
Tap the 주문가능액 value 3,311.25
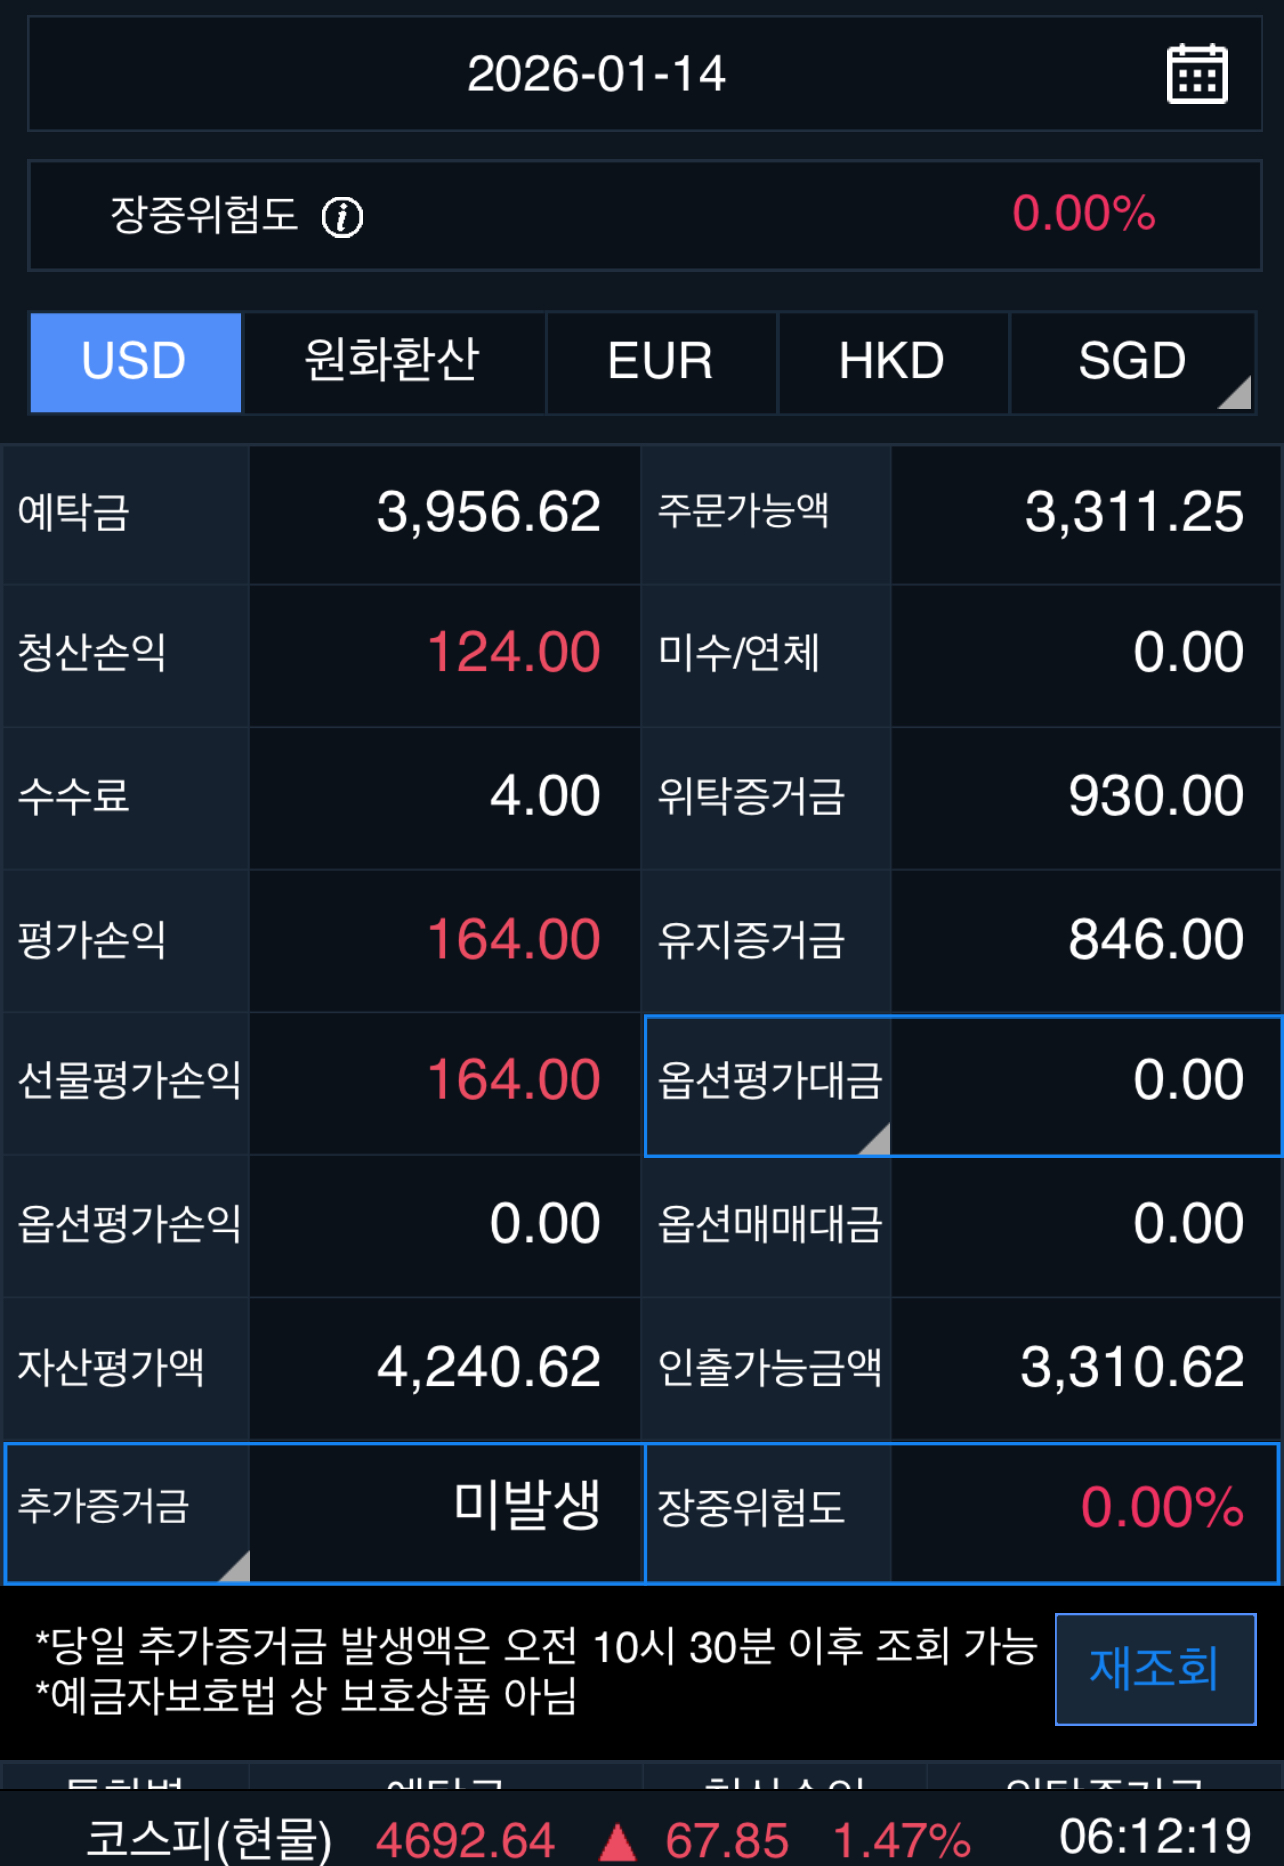tap(1134, 513)
